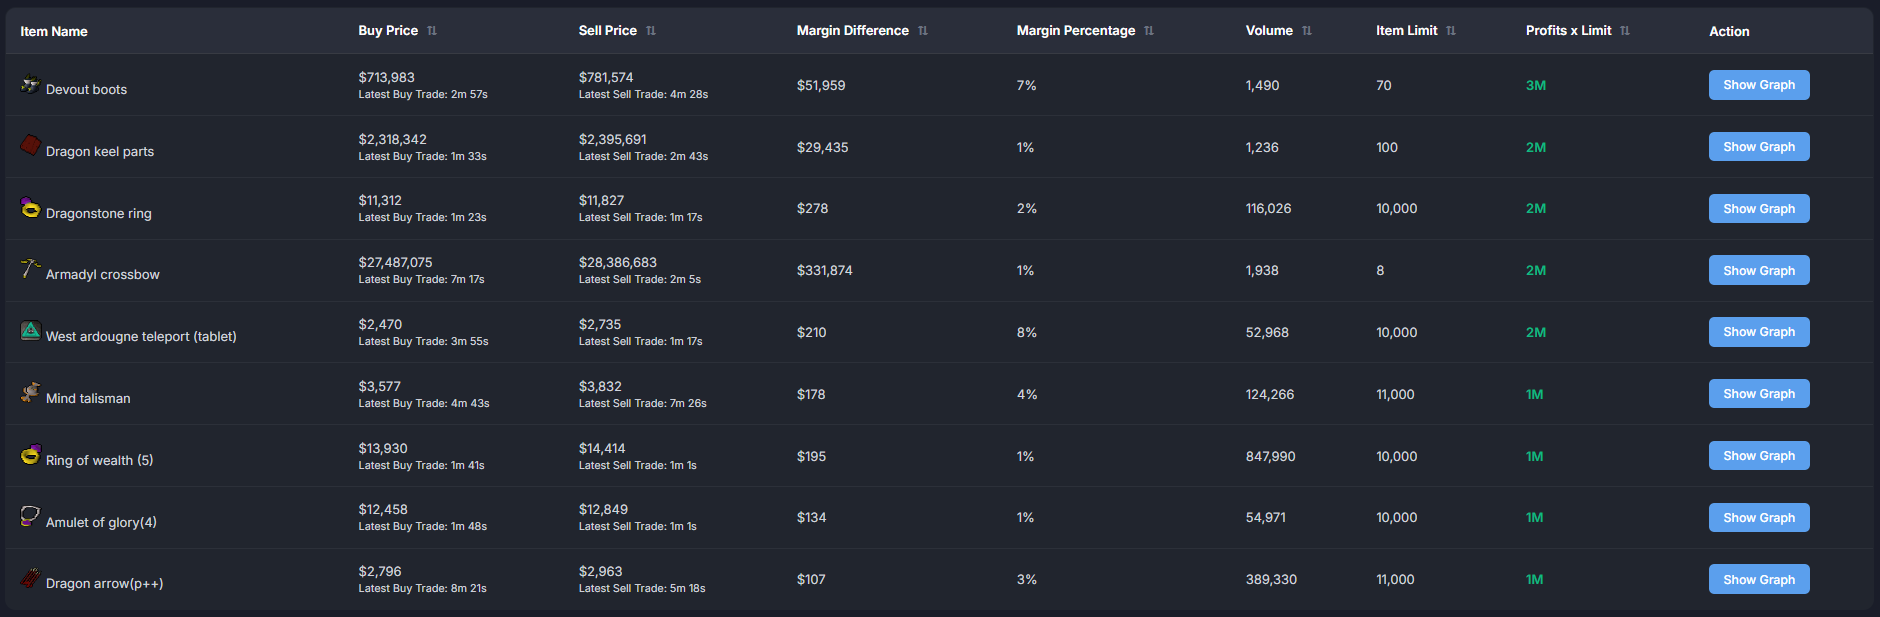
Task: Click the Devout boots item icon
Action: 31,85
